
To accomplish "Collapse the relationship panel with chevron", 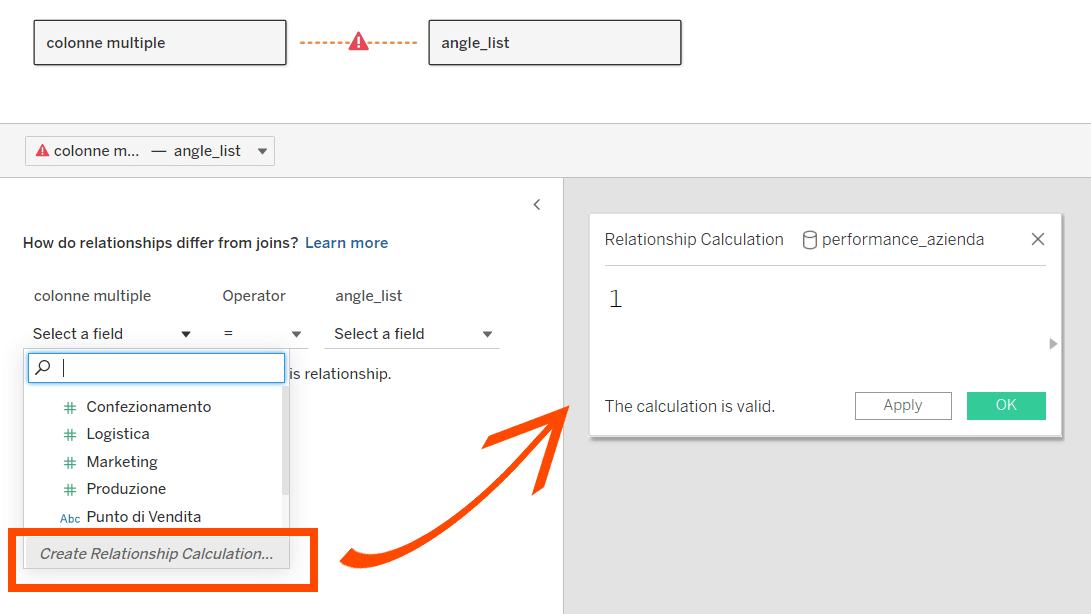I will point(536,205).
